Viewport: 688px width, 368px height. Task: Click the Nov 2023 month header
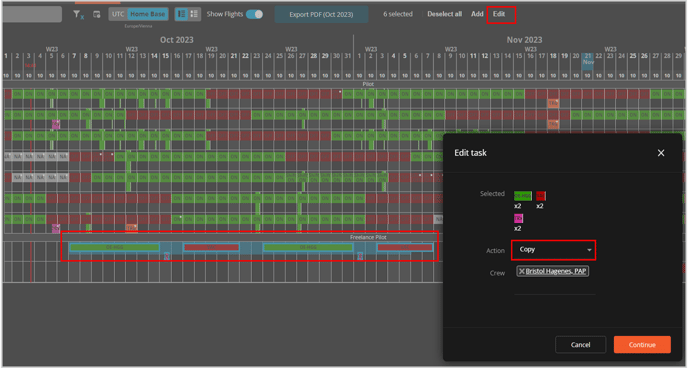coord(524,40)
